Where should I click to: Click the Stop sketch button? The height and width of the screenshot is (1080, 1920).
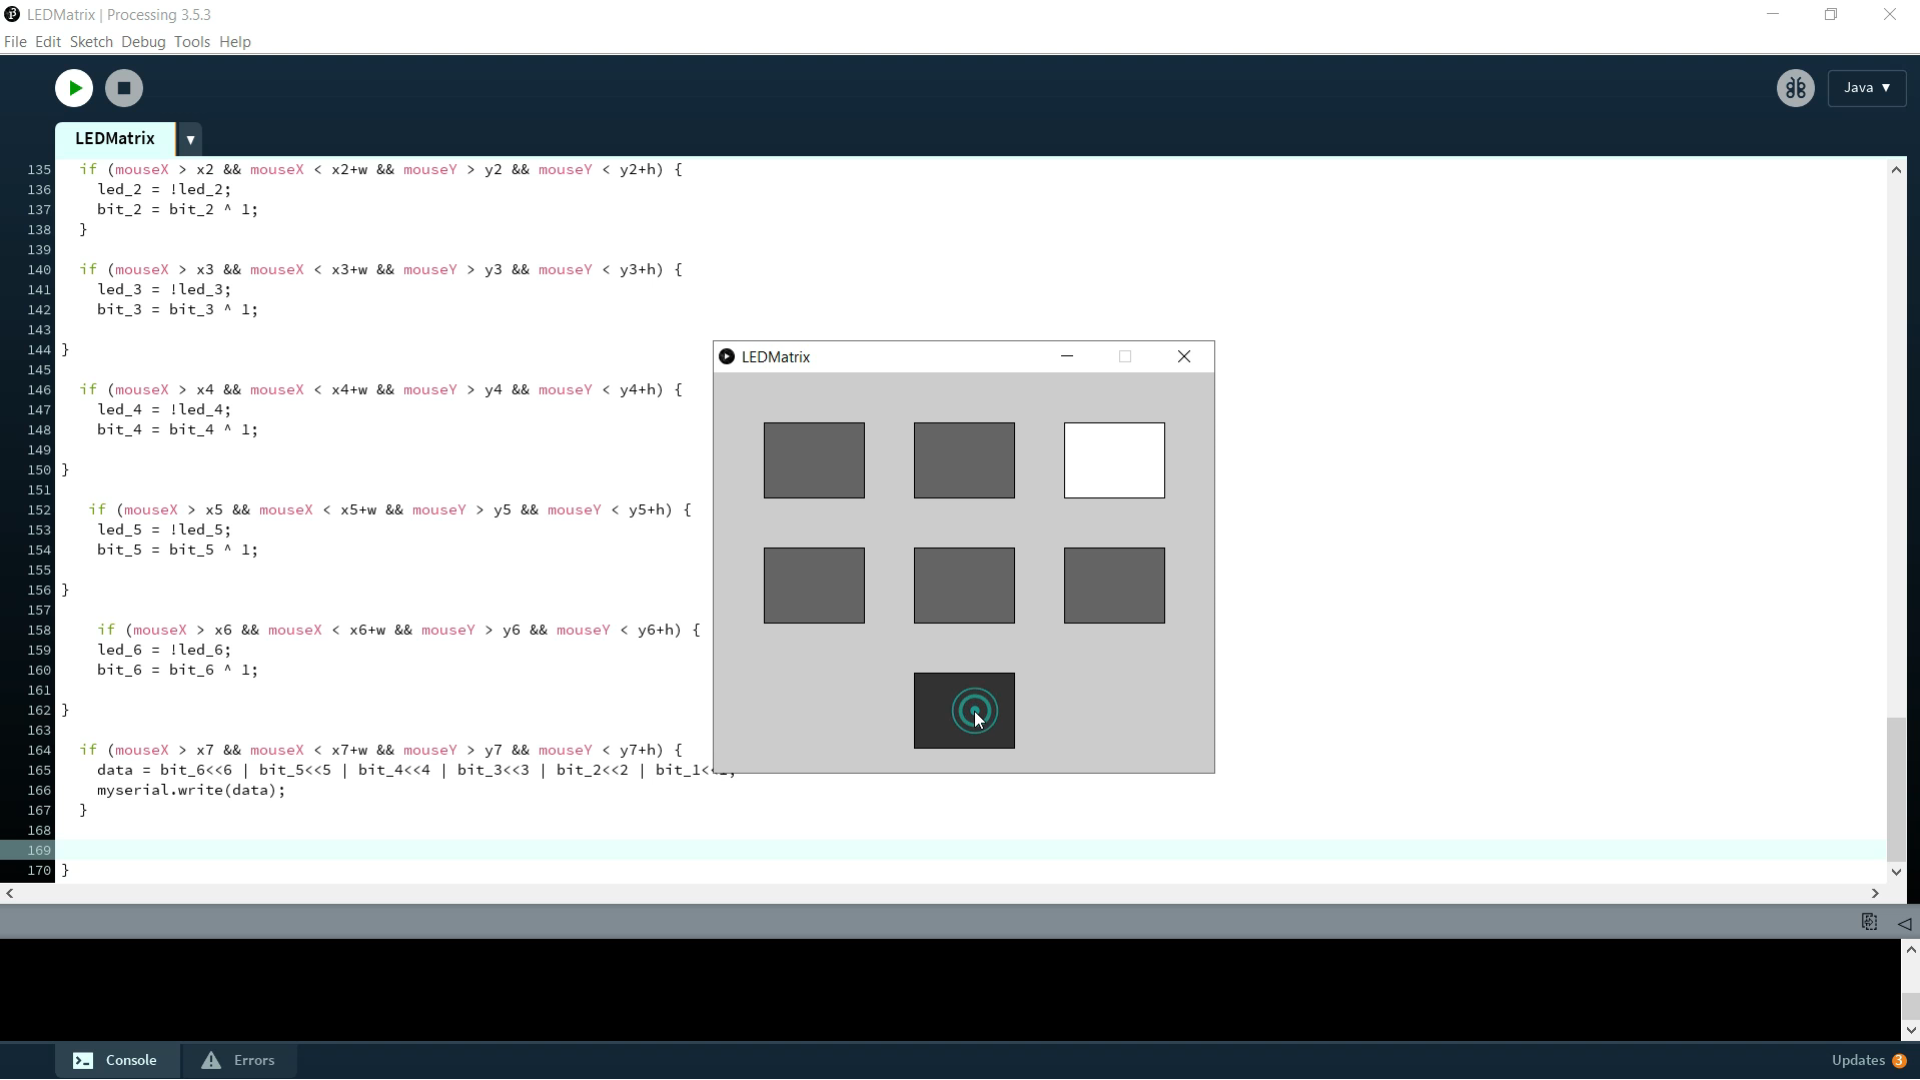click(x=124, y=88)
